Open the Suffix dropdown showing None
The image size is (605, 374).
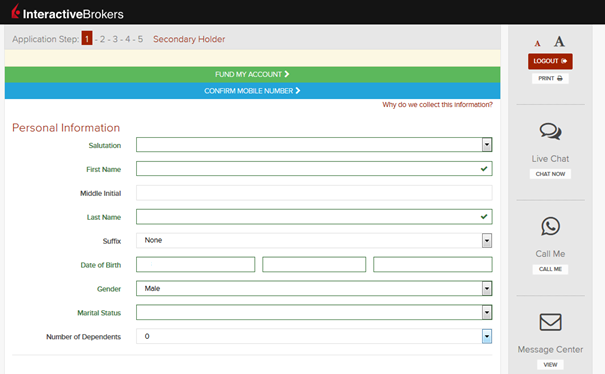[x=314, y=240]
